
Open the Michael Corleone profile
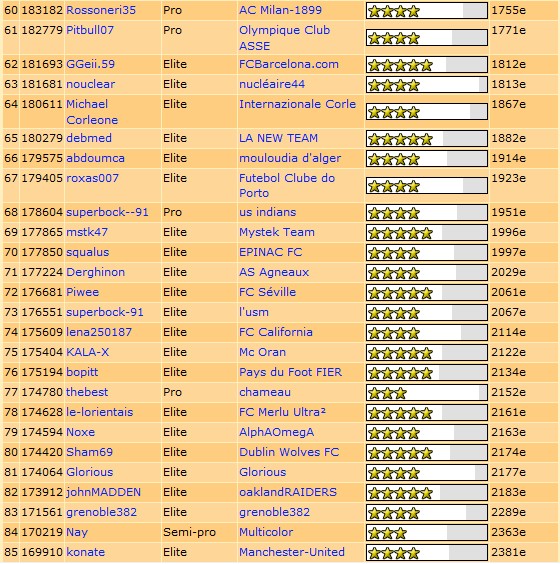(x=92, y=112)
